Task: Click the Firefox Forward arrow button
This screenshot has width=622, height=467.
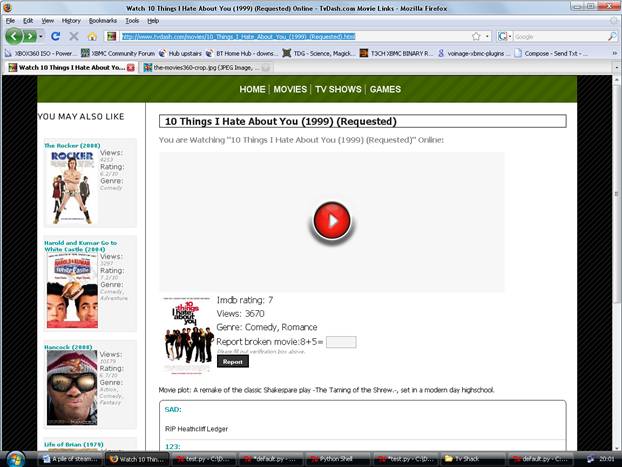Action: coord(30,37)
